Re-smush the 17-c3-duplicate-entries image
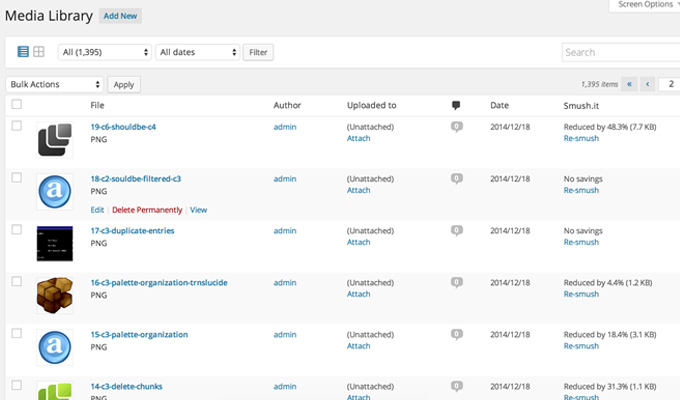 581,242
